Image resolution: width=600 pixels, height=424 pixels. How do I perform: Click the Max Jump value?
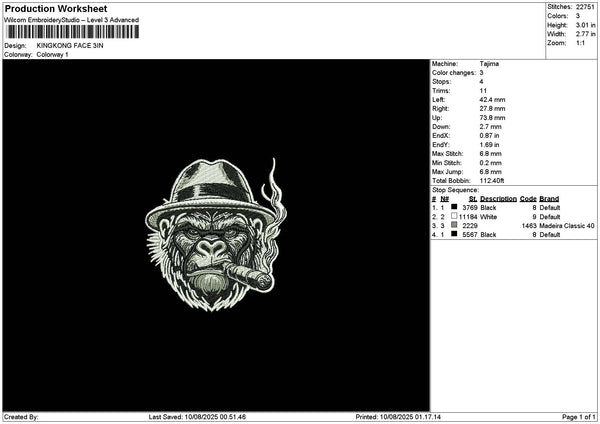pos(491,172)
